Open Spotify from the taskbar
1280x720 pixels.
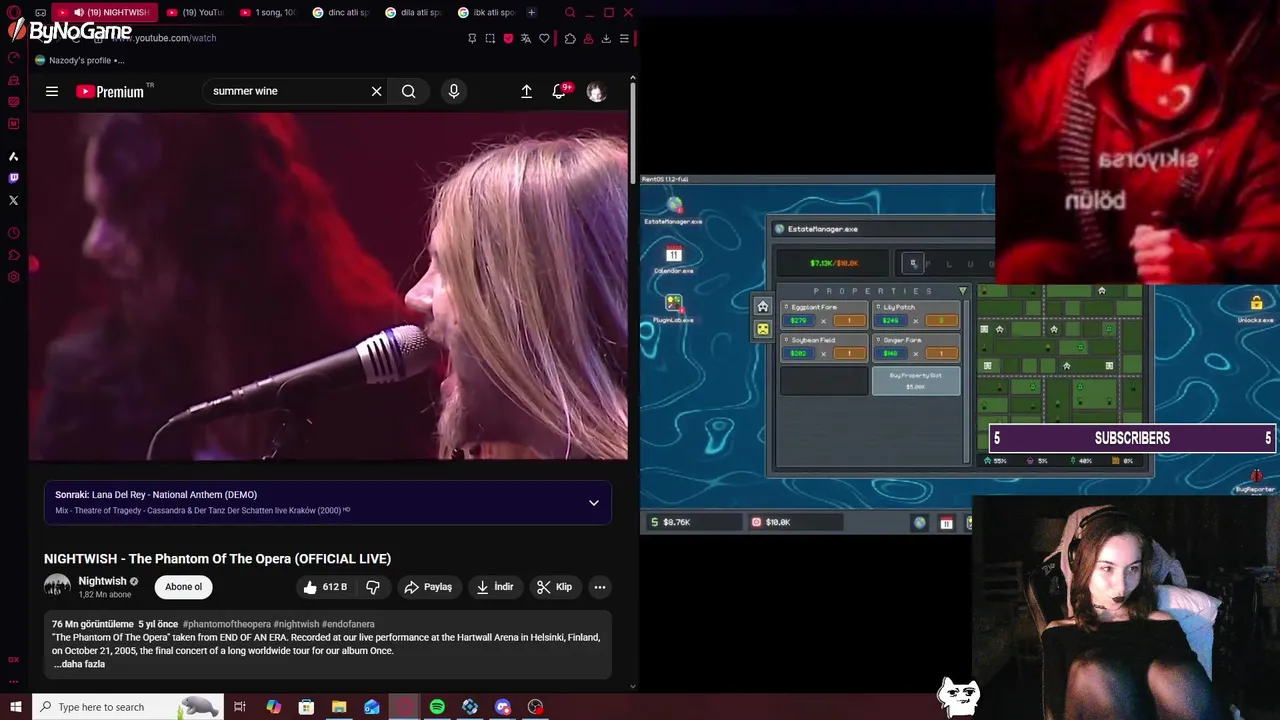(437, 707)
